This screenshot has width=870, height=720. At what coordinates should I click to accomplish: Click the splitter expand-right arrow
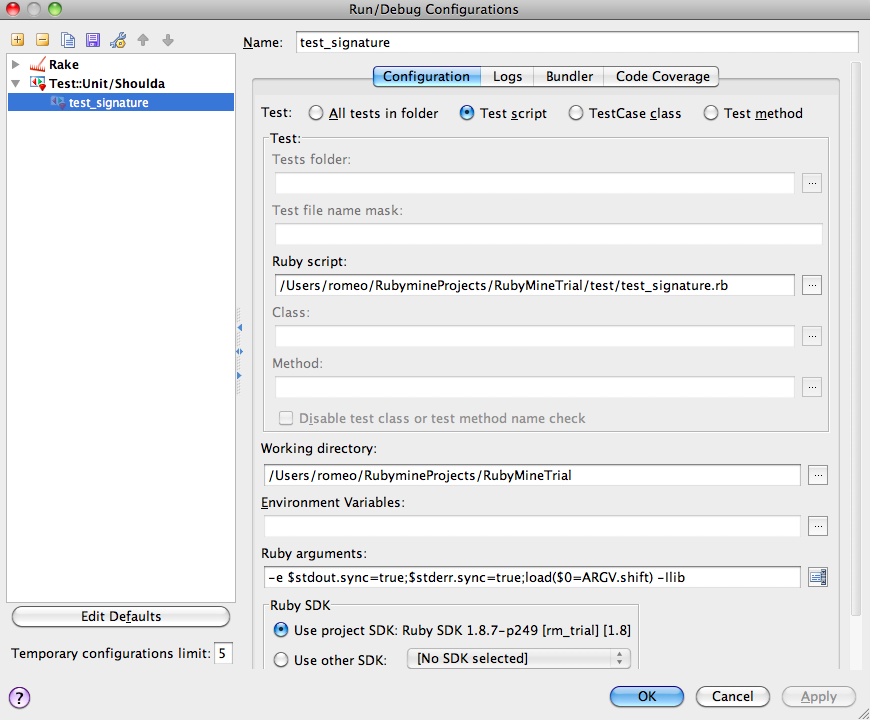point(240,376)
